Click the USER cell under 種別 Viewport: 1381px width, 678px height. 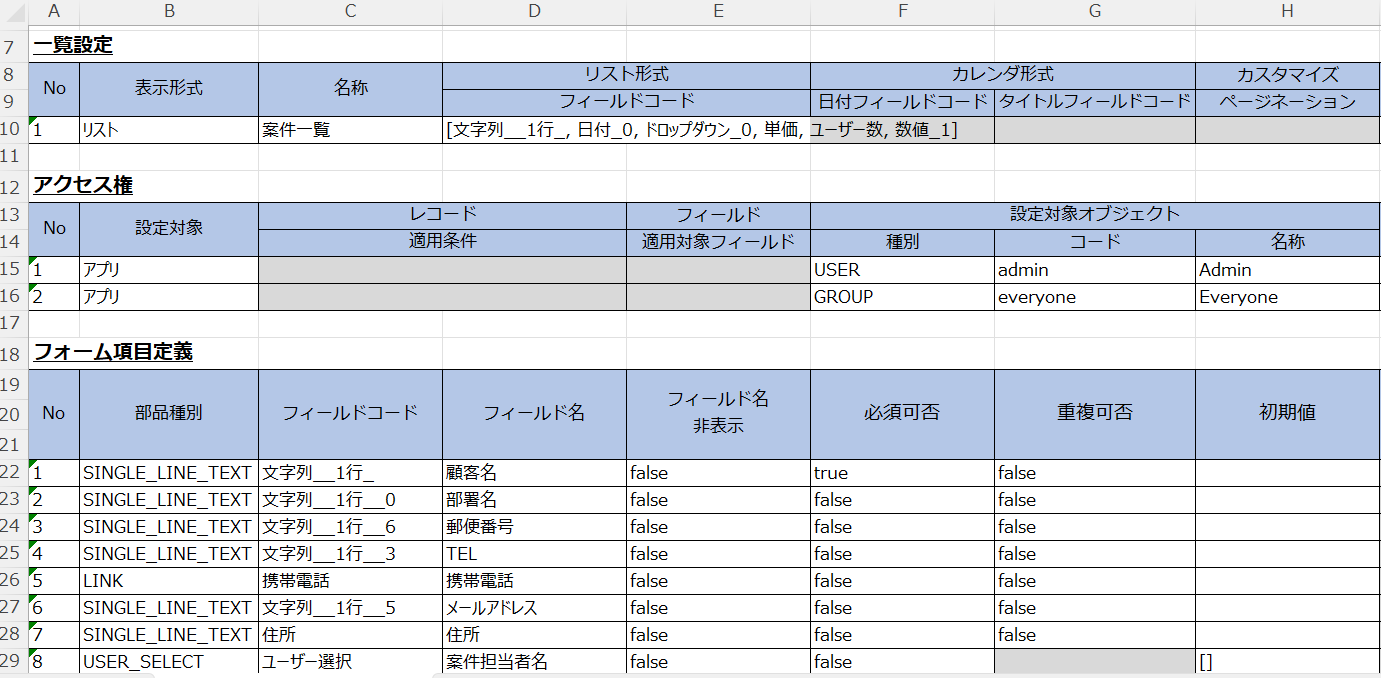point(902,270)
